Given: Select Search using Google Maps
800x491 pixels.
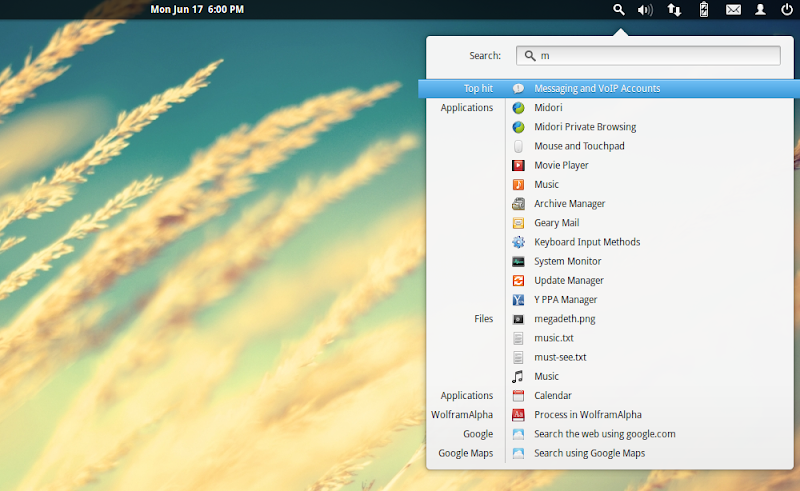Looking at the screenshot, I should [x=590, y=453].
